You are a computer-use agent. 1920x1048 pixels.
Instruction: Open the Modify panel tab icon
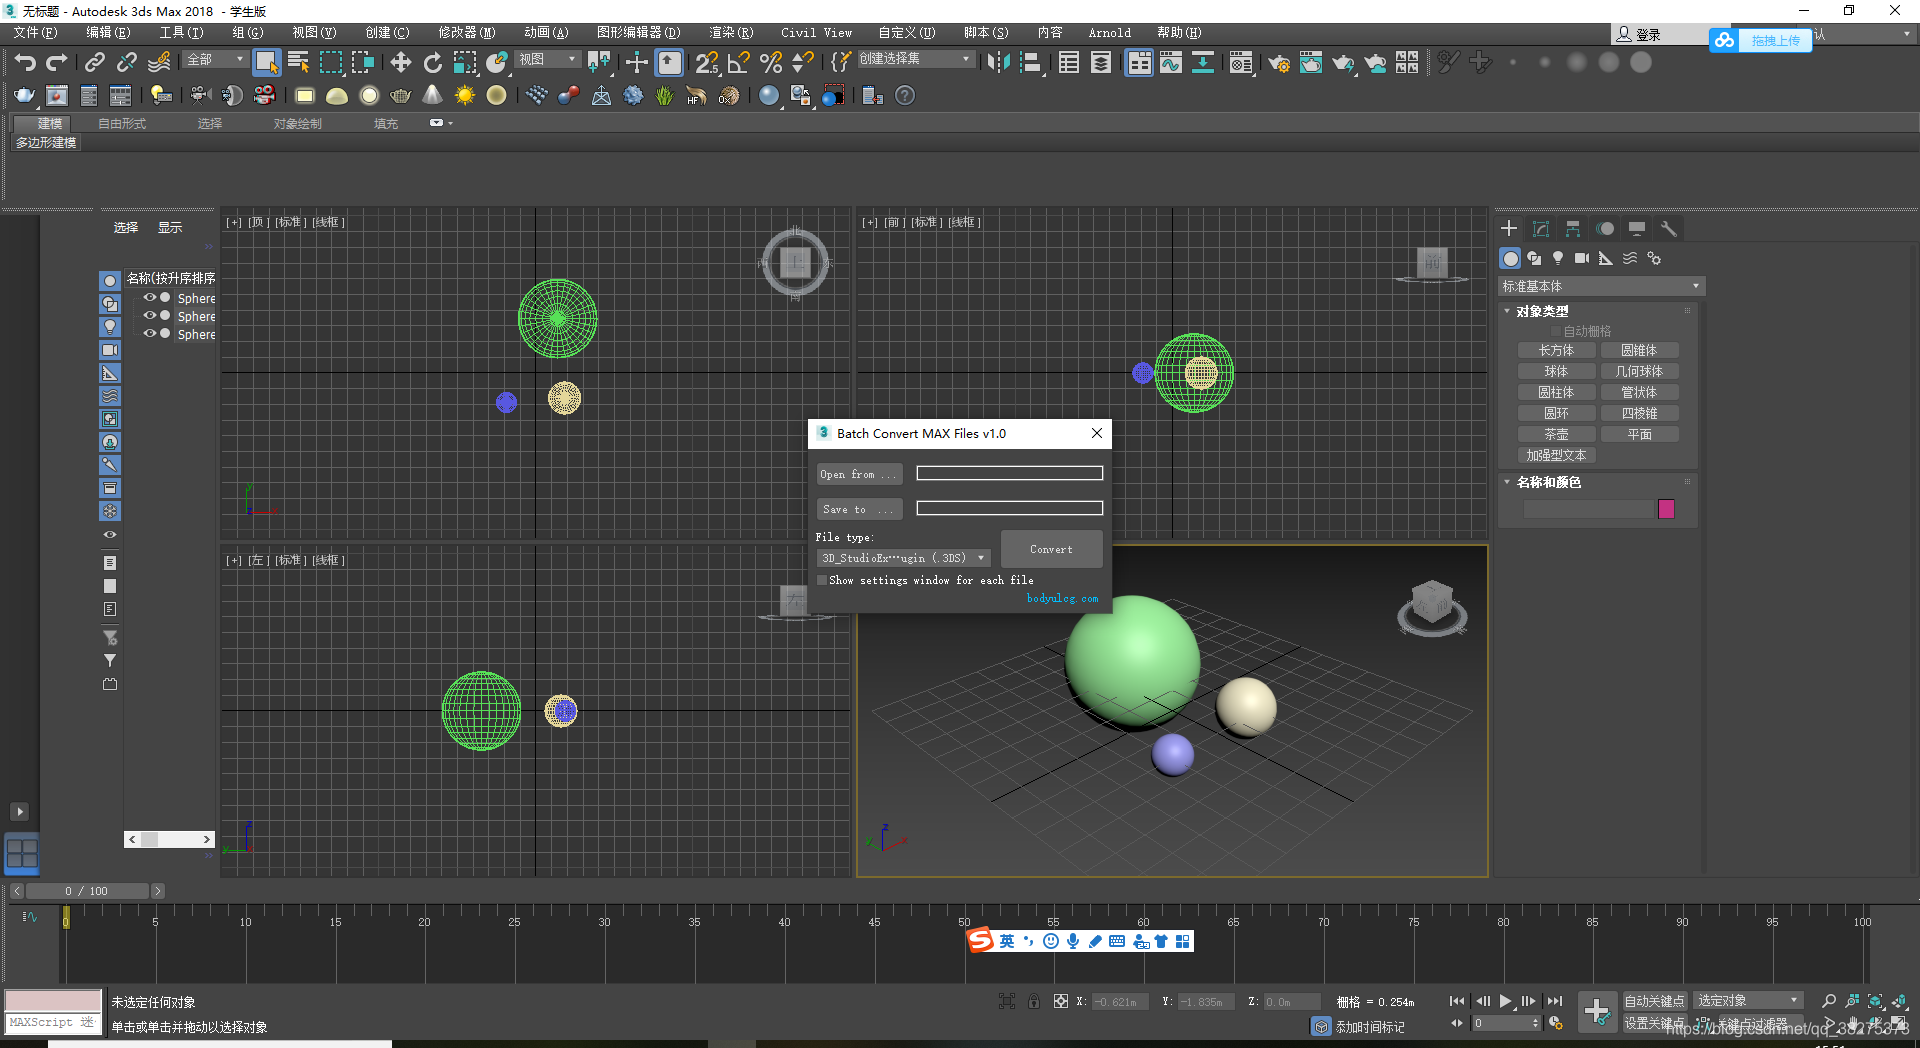(x=1541, y=229)
